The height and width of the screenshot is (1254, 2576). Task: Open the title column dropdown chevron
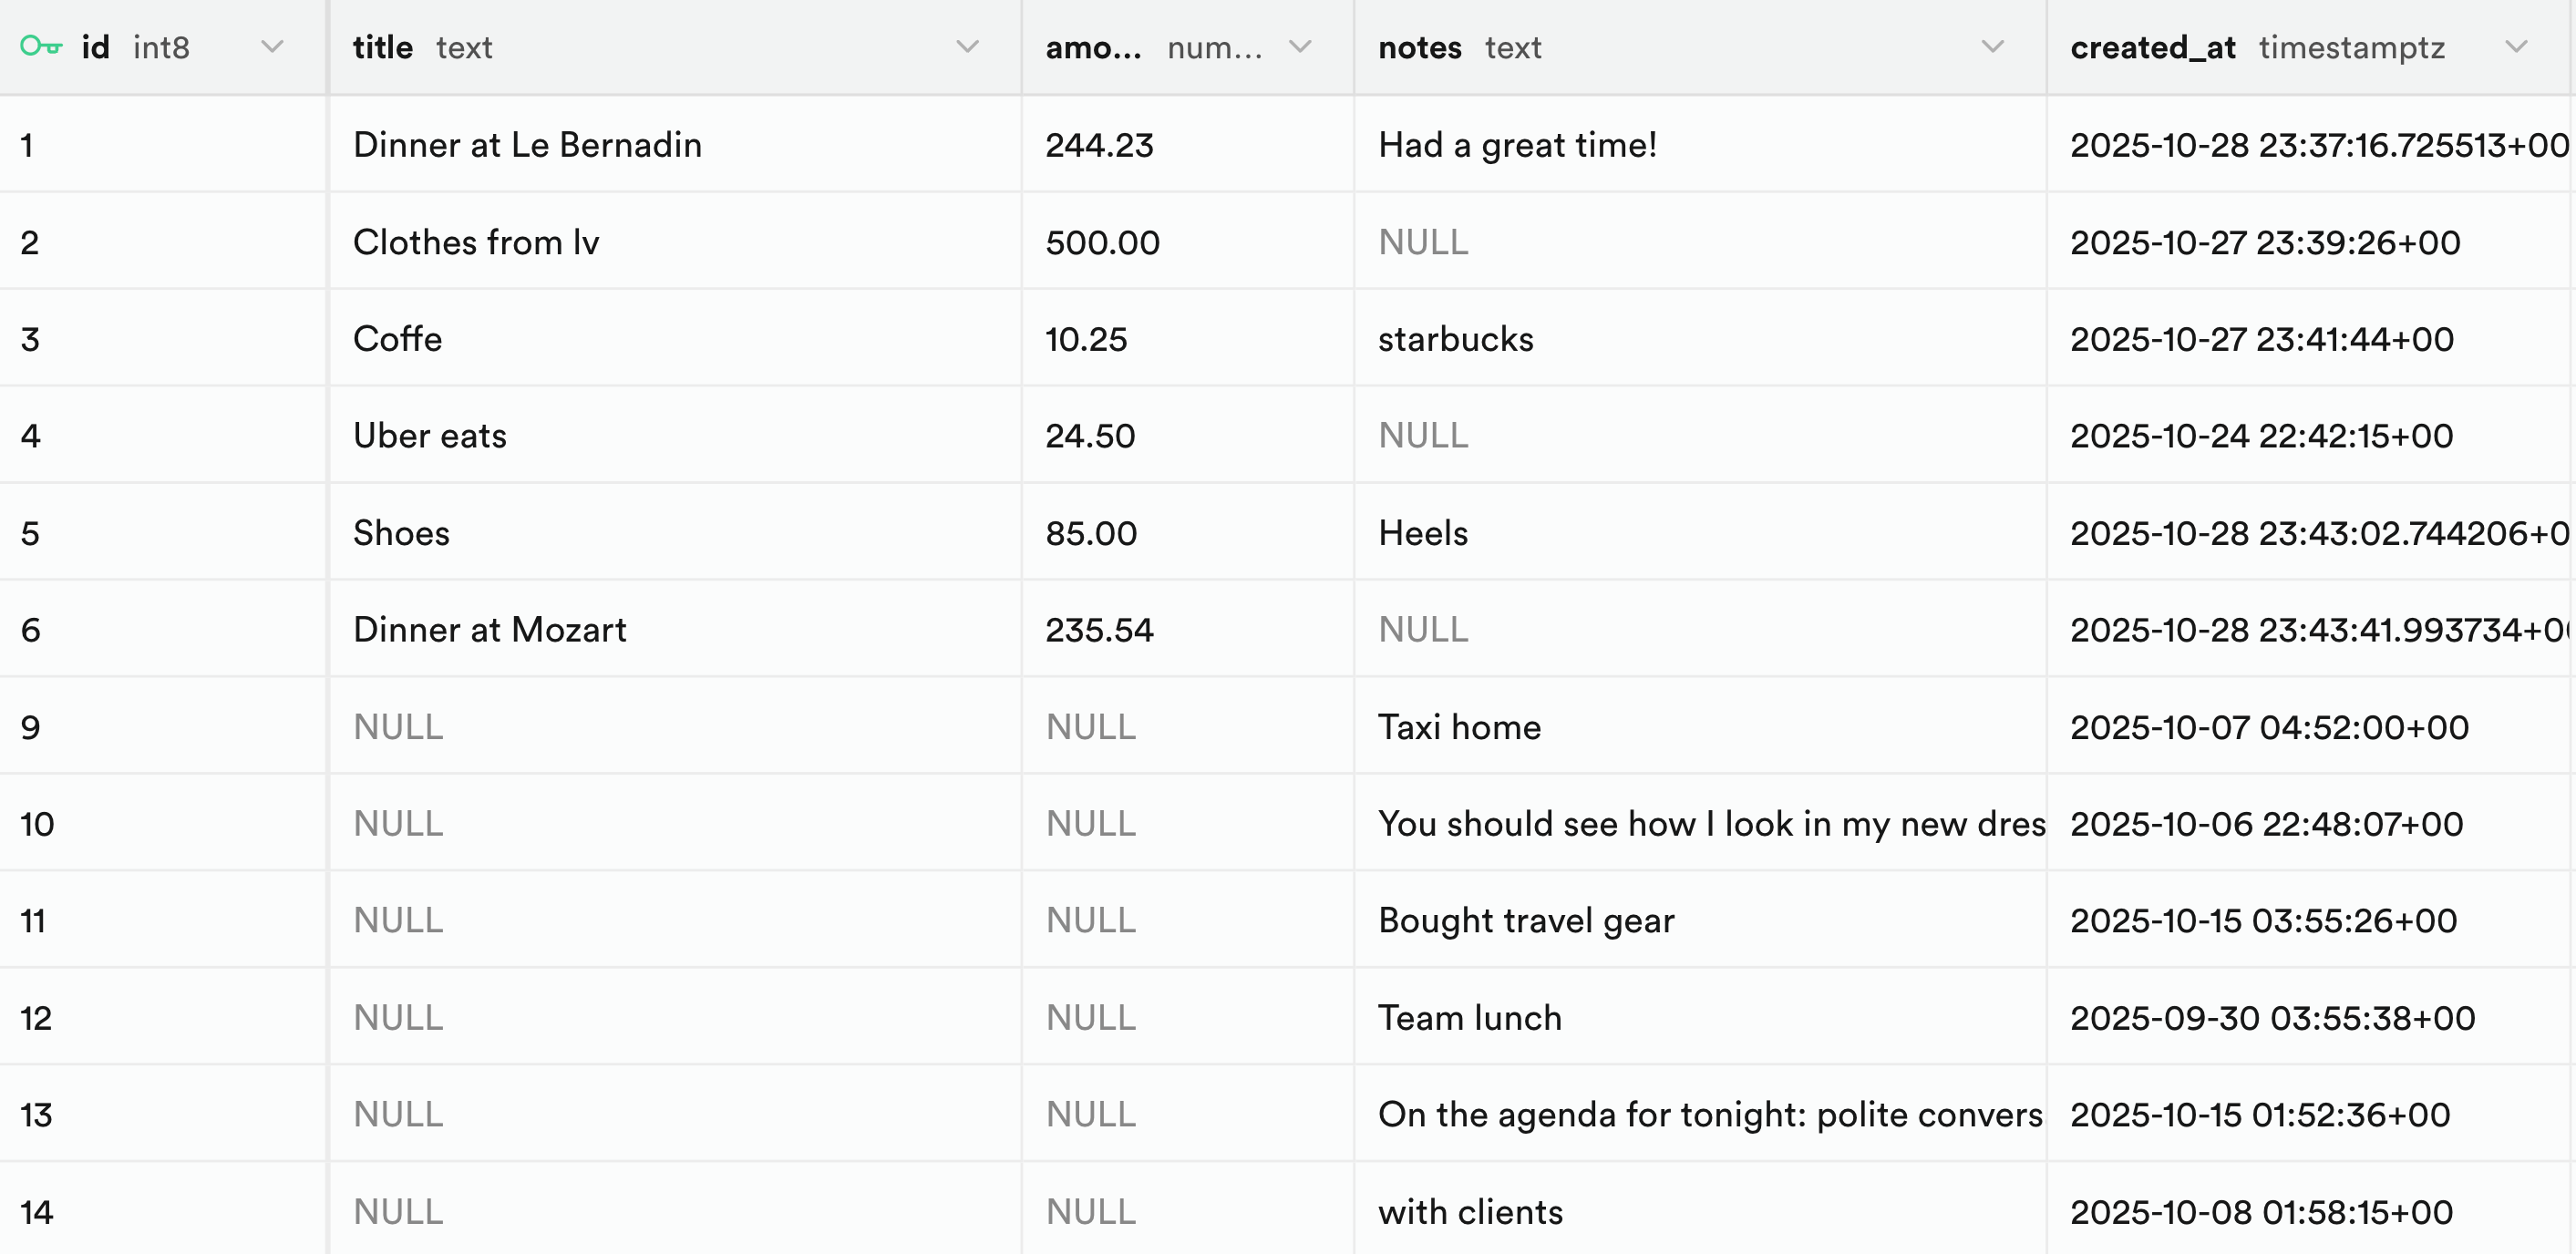coord(966,47)
